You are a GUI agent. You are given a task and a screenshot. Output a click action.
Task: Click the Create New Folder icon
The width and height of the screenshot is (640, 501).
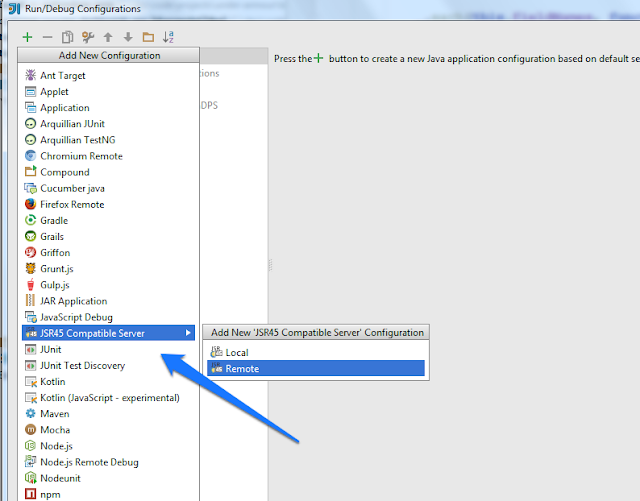(148, 37)
